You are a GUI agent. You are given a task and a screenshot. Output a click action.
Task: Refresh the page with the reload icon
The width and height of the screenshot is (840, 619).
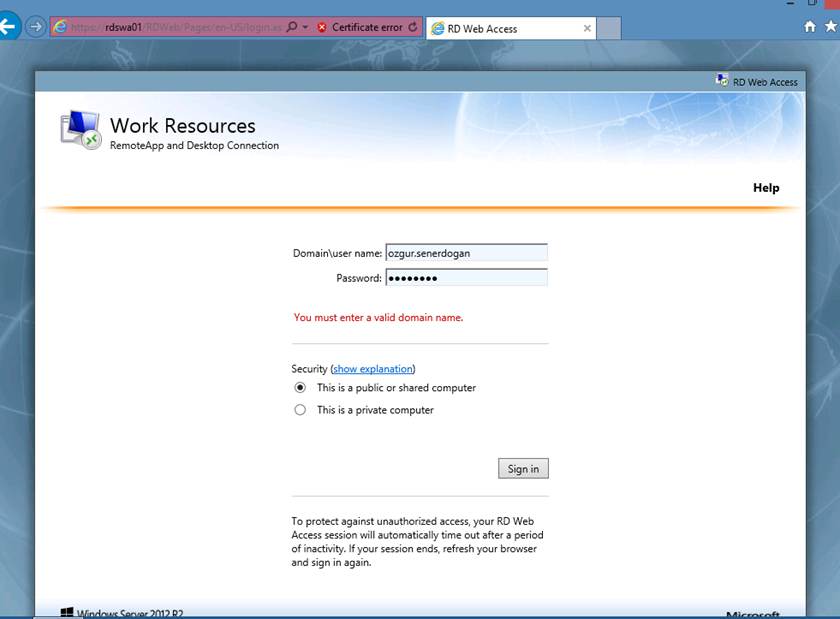coord(412,27)
